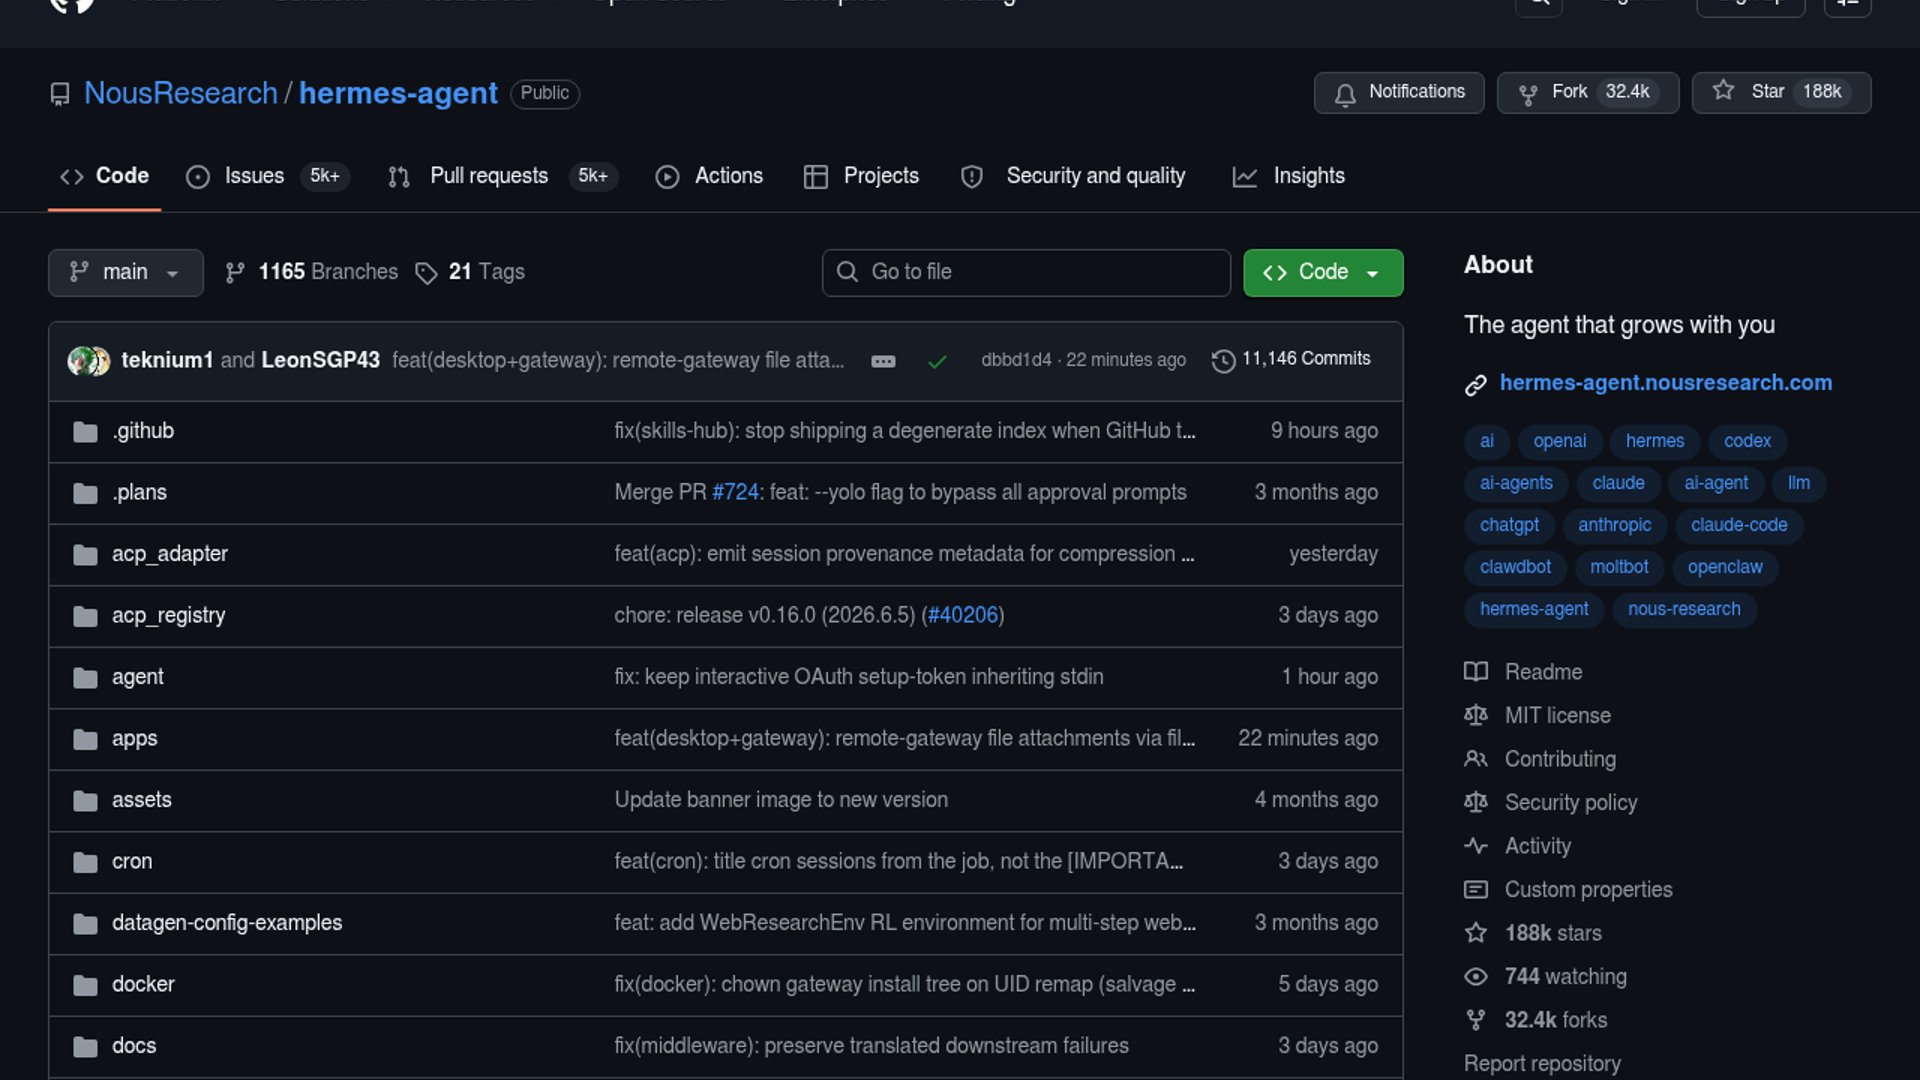Image resolution: width=1920 pixels, height=1080 pixels.
Task: Click the commit history clock icon
Action: (x=1223, y=361)
